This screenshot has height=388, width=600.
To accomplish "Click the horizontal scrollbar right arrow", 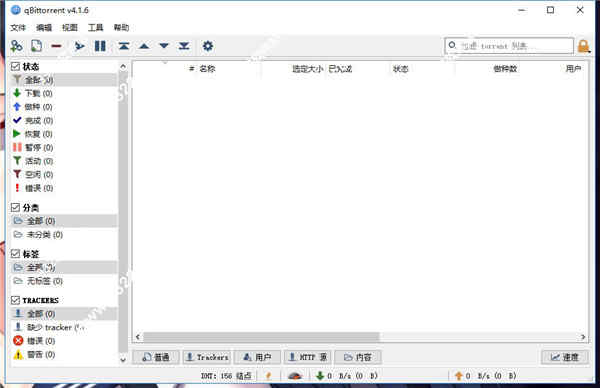I will click(583, 337).
